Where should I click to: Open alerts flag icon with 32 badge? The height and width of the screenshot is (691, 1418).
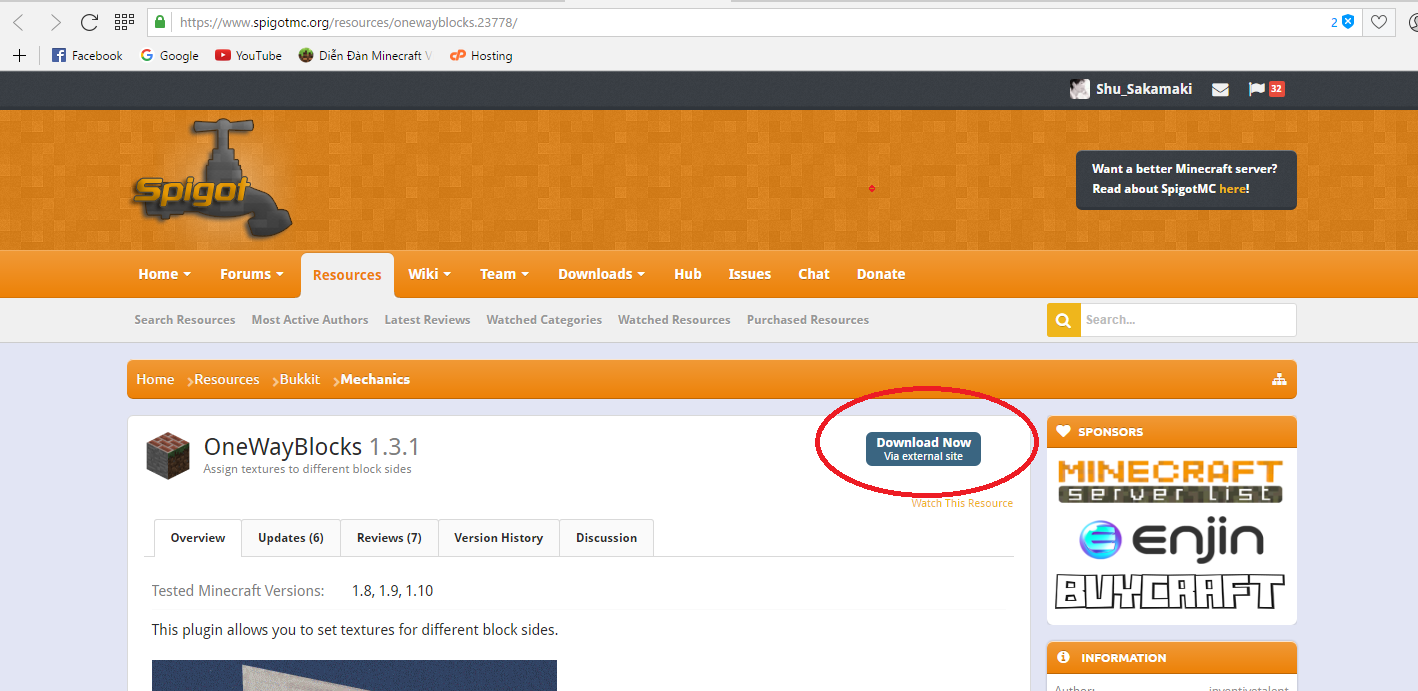1266,89
